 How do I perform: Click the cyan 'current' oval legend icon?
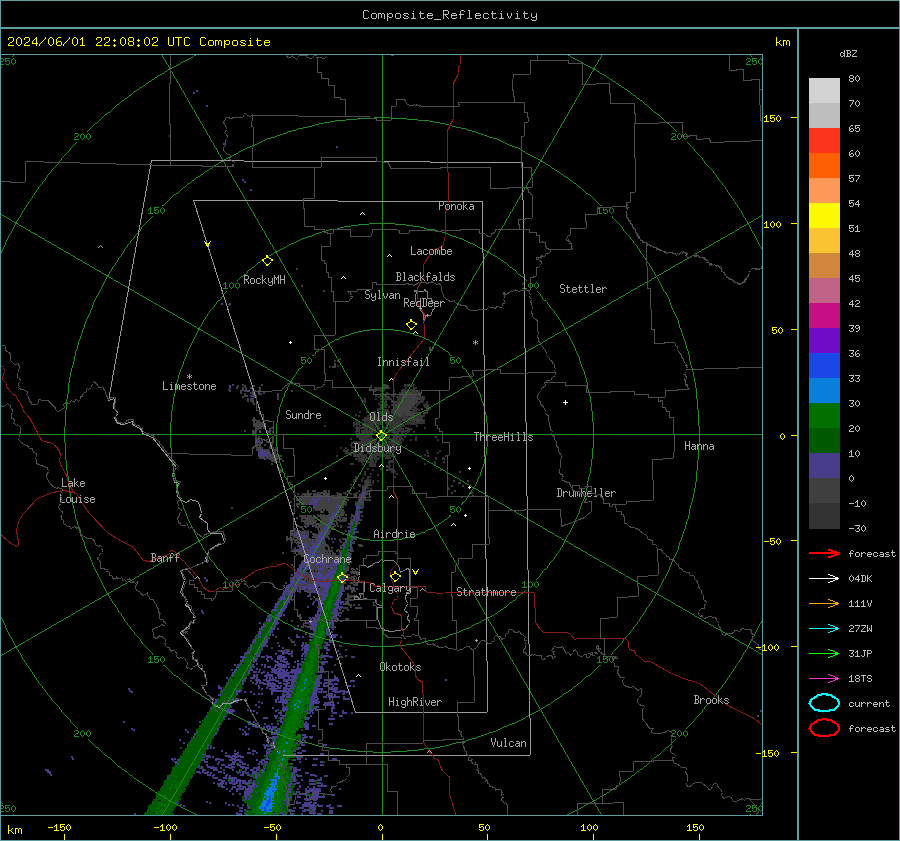pyautogui.click(x=824, y=703)
